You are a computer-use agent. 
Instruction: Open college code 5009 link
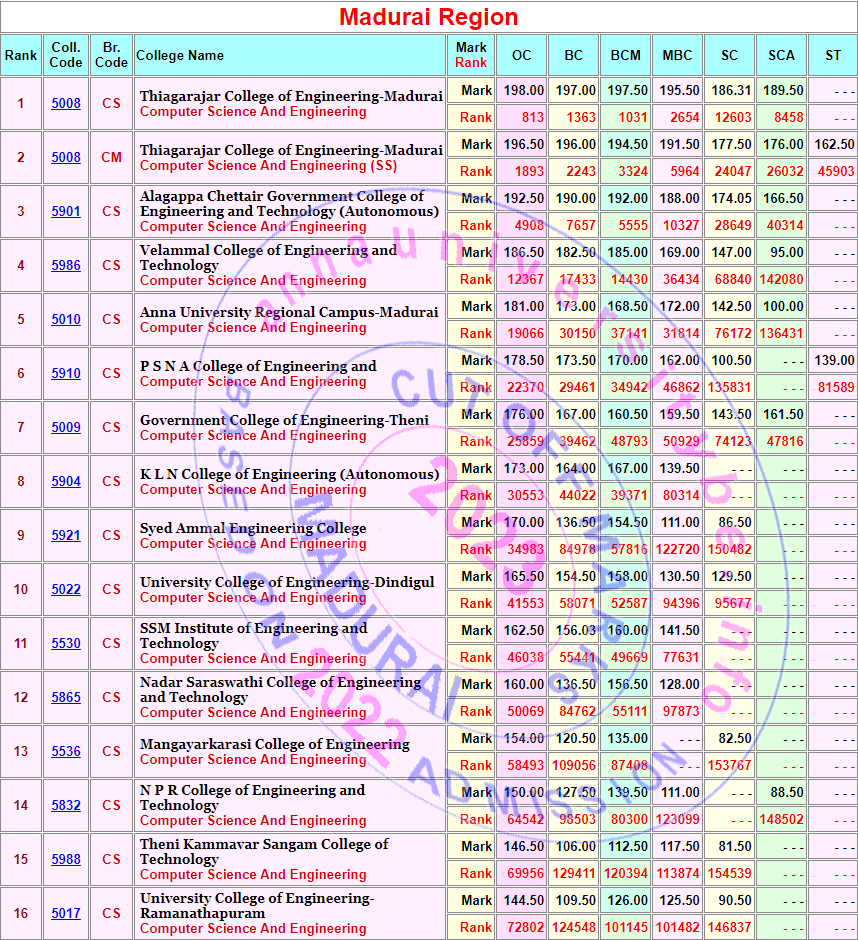coord(66,428)
